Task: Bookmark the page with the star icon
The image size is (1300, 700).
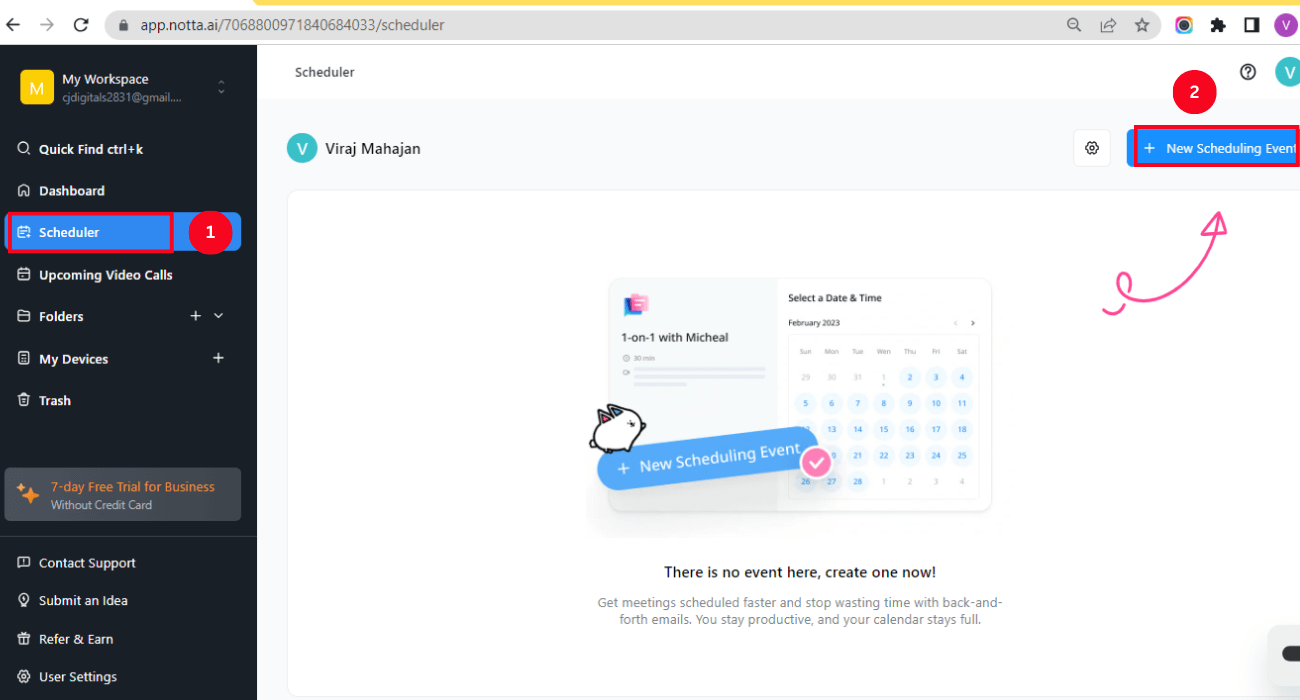Action: 1143,25
